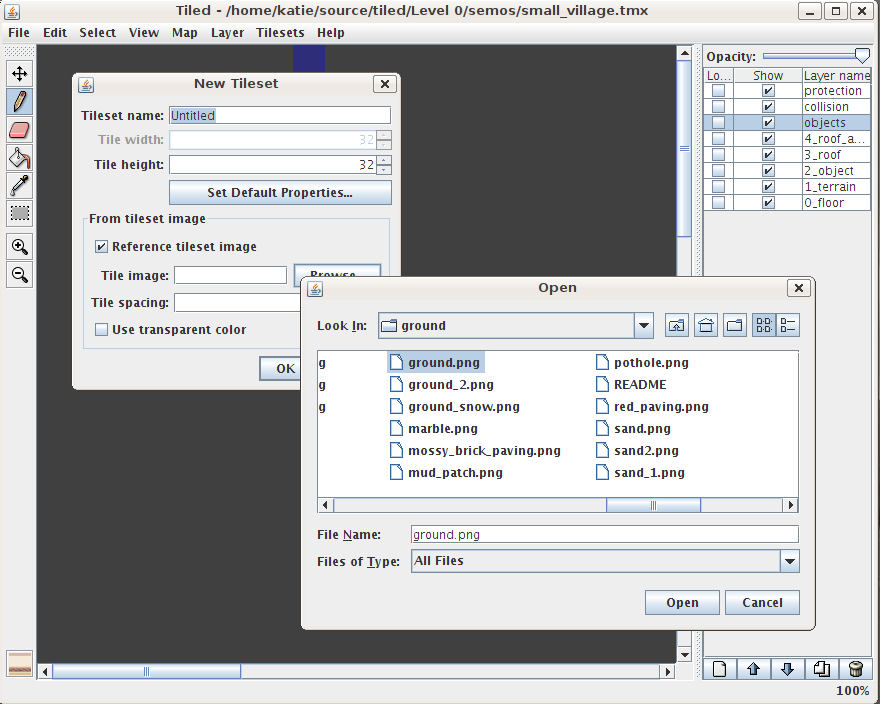
Task: Enable Use transparent color checkbox
Action: click(101, 330)
